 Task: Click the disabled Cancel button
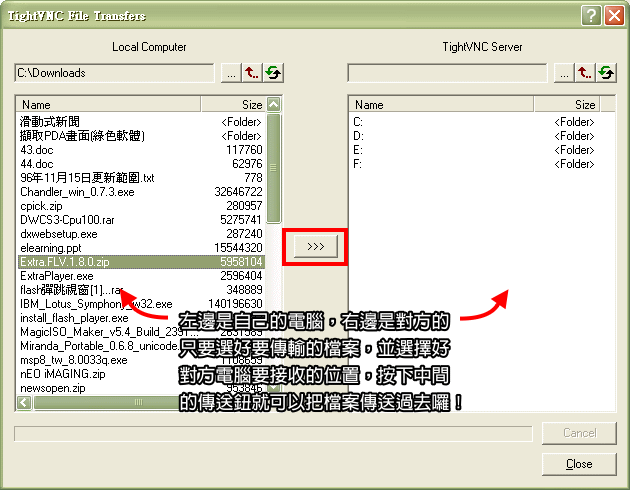pyautogui.click(x=579, y=433)
